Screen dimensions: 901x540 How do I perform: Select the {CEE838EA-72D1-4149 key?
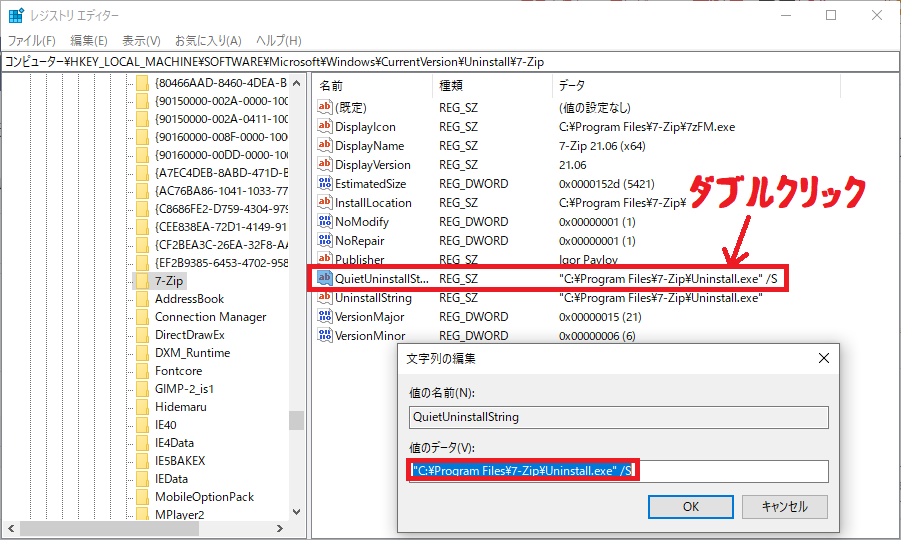(x=221, y=227)
